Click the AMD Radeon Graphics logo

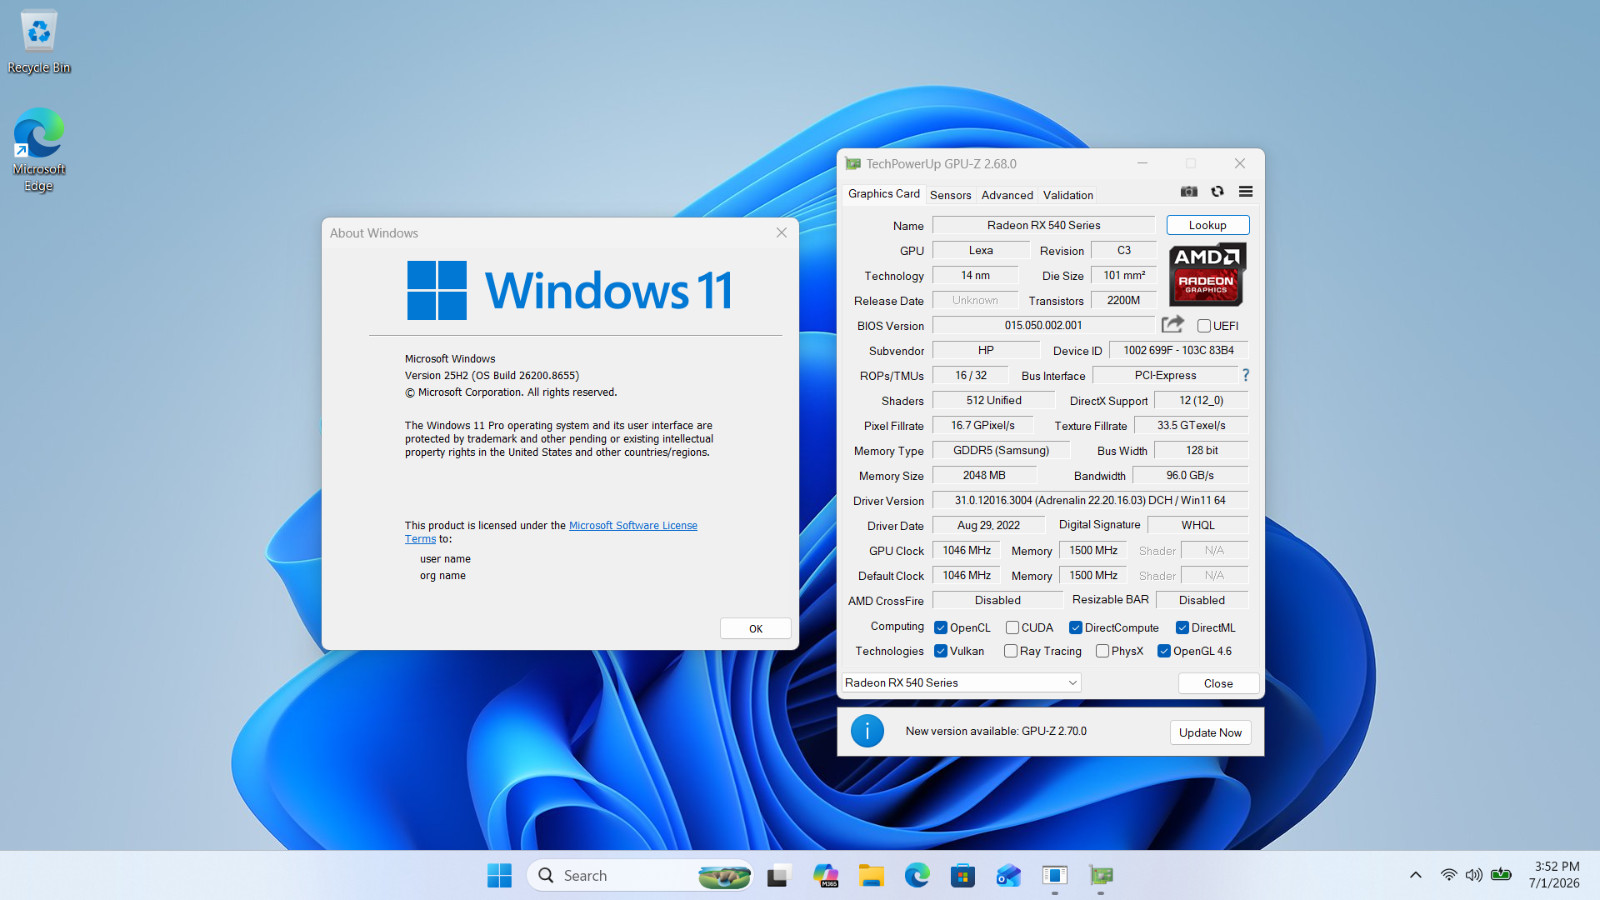[x=1207, y=274]
